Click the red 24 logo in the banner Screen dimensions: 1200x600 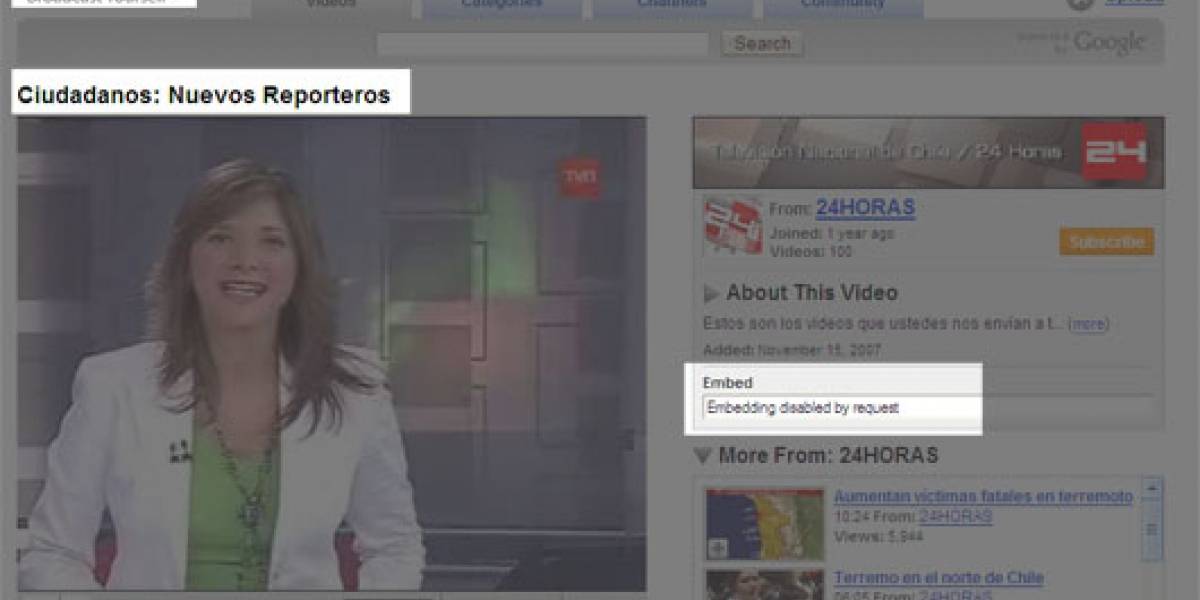point(1114,152)
